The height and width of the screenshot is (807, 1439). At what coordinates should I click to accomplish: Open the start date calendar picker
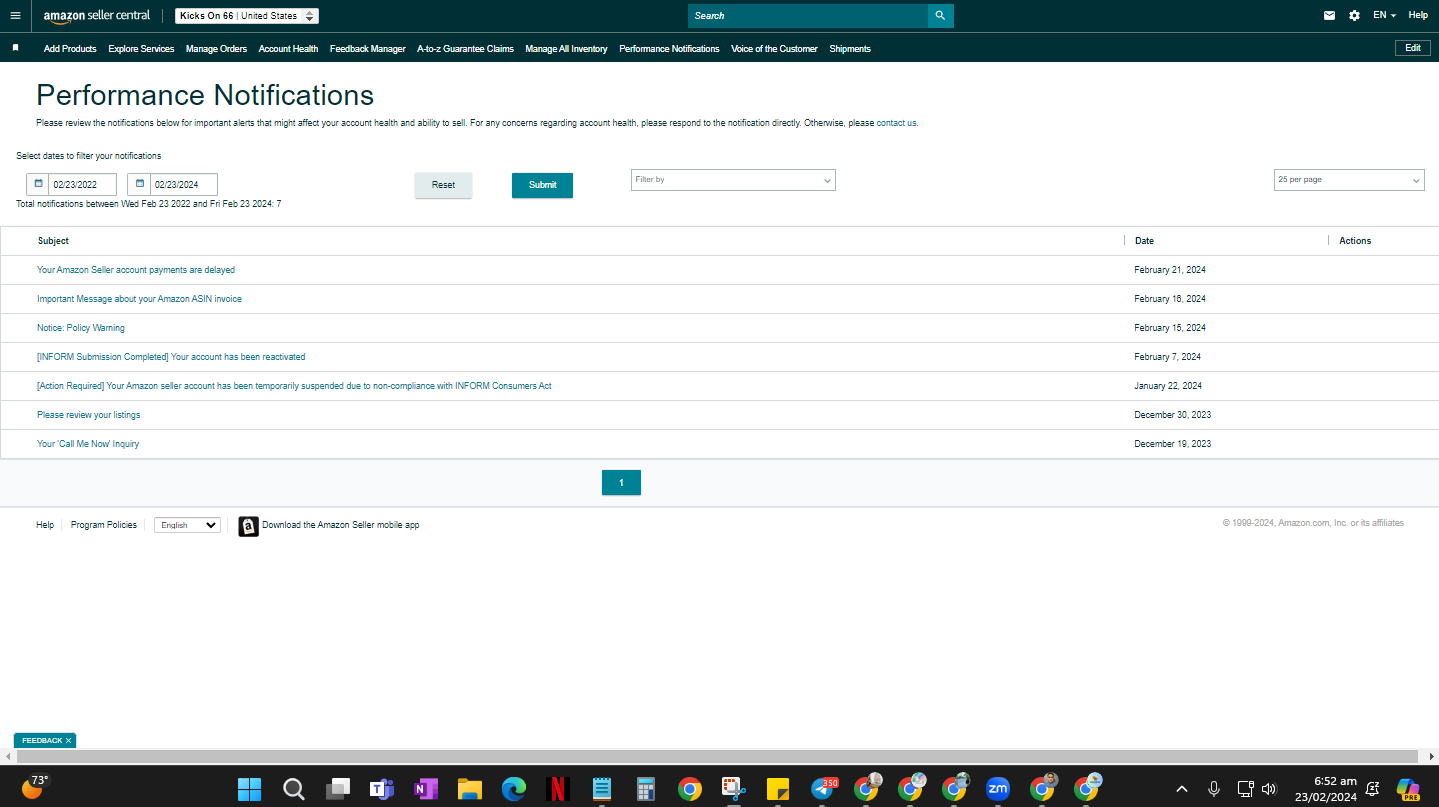38,184
